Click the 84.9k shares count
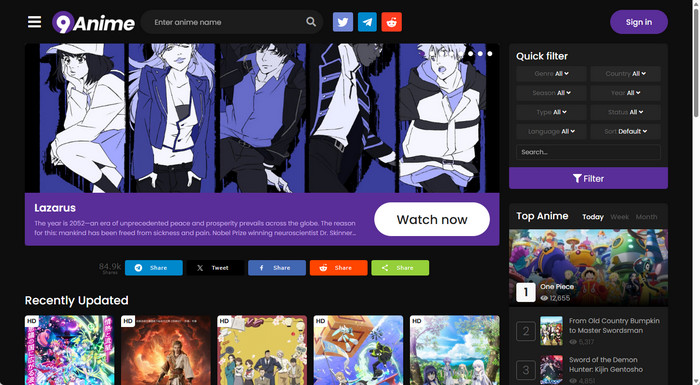This screenshot has height=385, width=700. [x=110, y=268]
